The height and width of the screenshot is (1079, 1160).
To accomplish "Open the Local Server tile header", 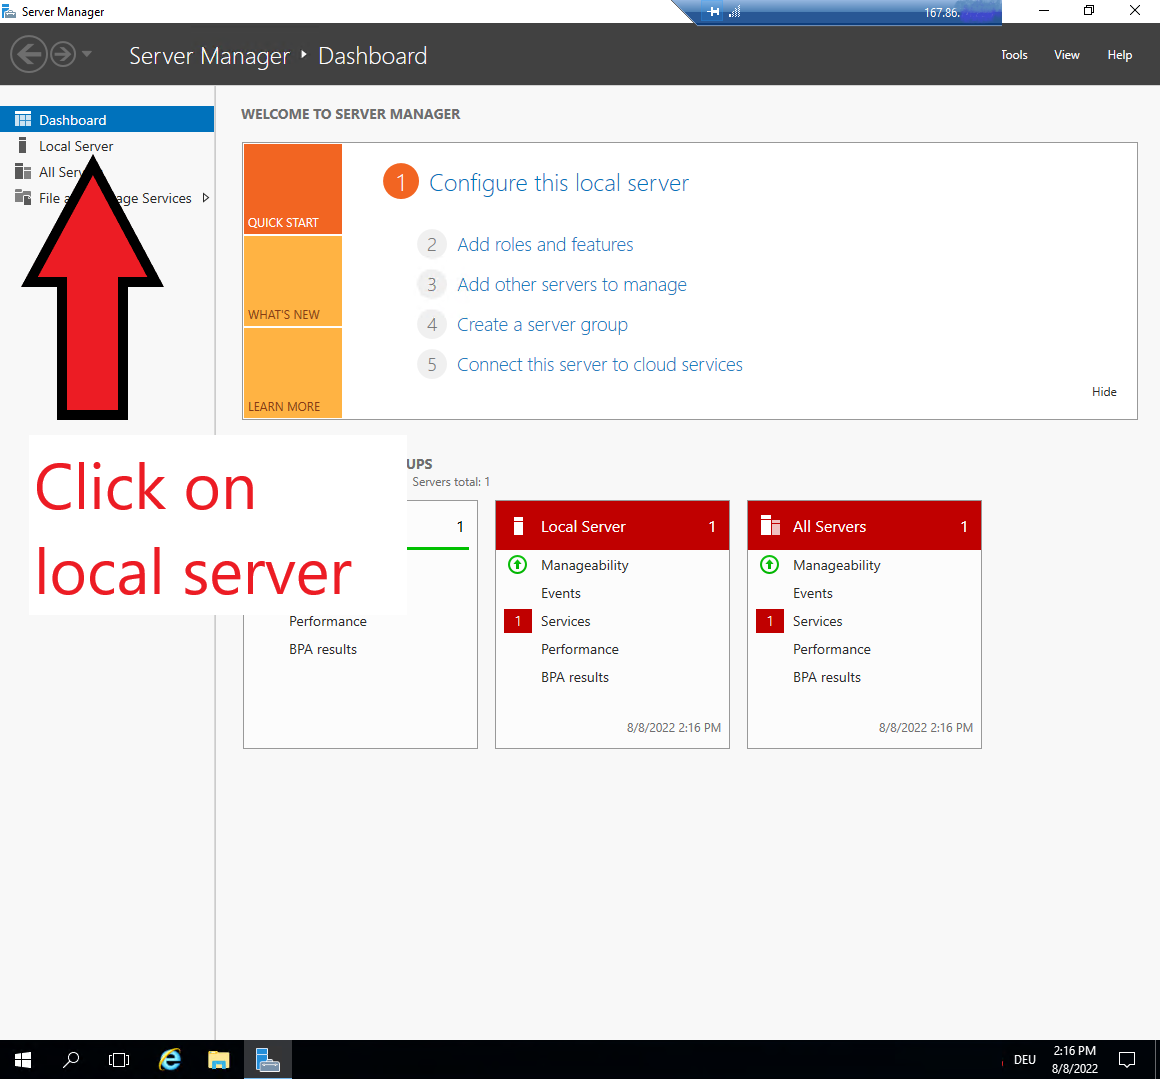I will [x=613, y=526].
